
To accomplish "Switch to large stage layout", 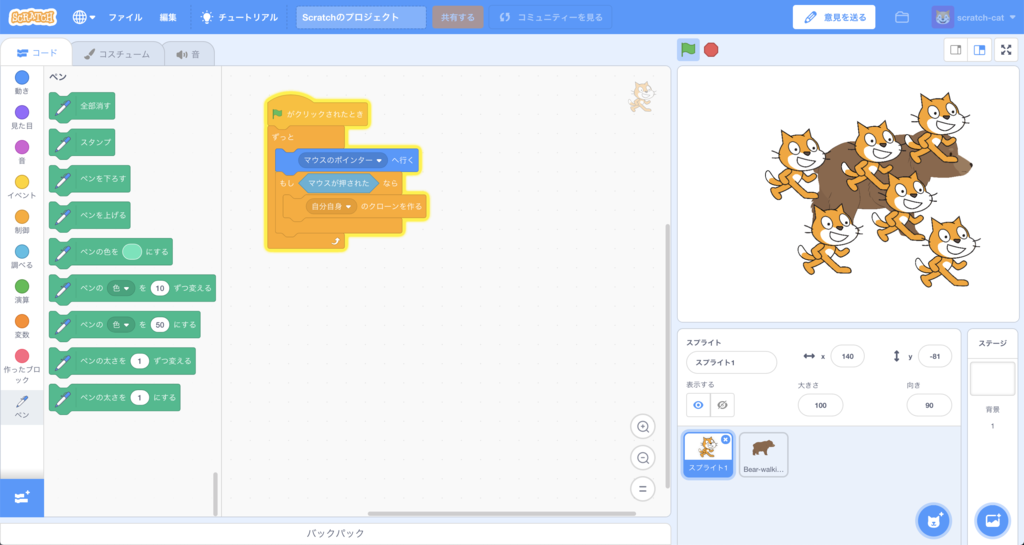I will pos(980,50).
